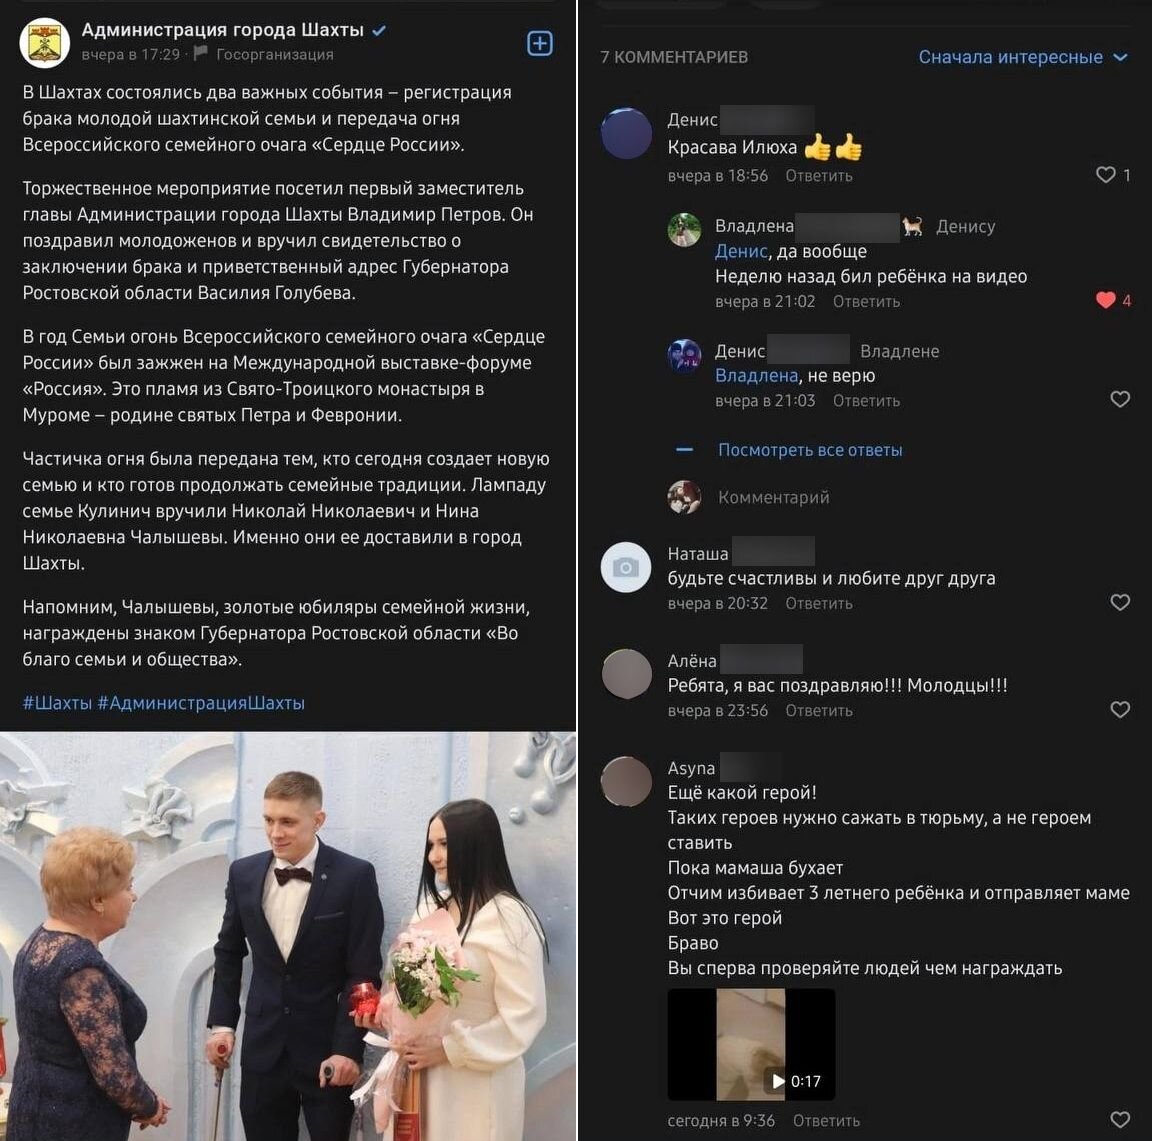Open Asyna's avatar beside the hero comment
Viewport: 1152px width, 1141px height.
click(626, 781)
